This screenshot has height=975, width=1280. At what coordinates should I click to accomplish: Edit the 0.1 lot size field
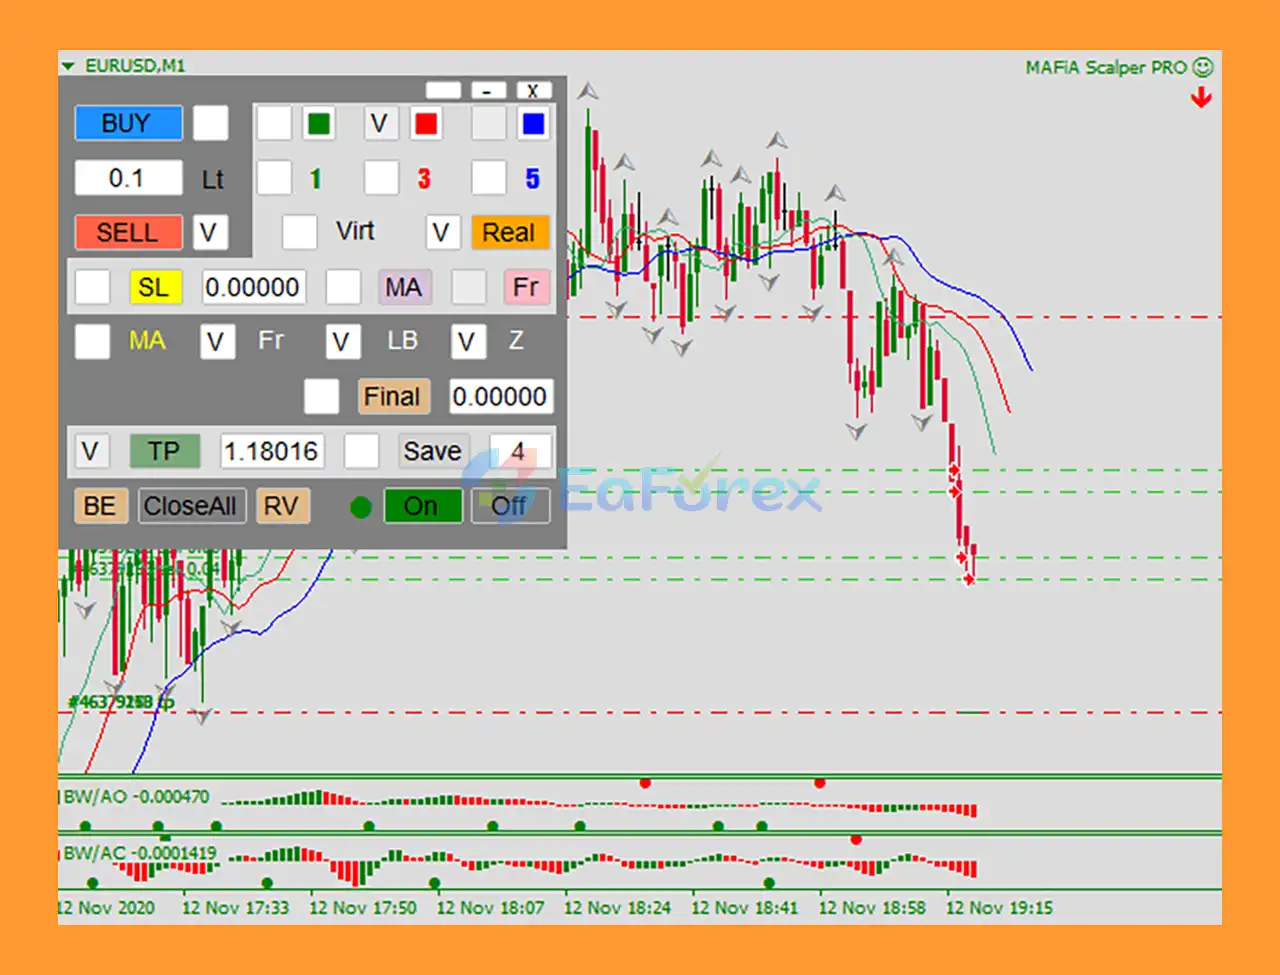point(128,178)
